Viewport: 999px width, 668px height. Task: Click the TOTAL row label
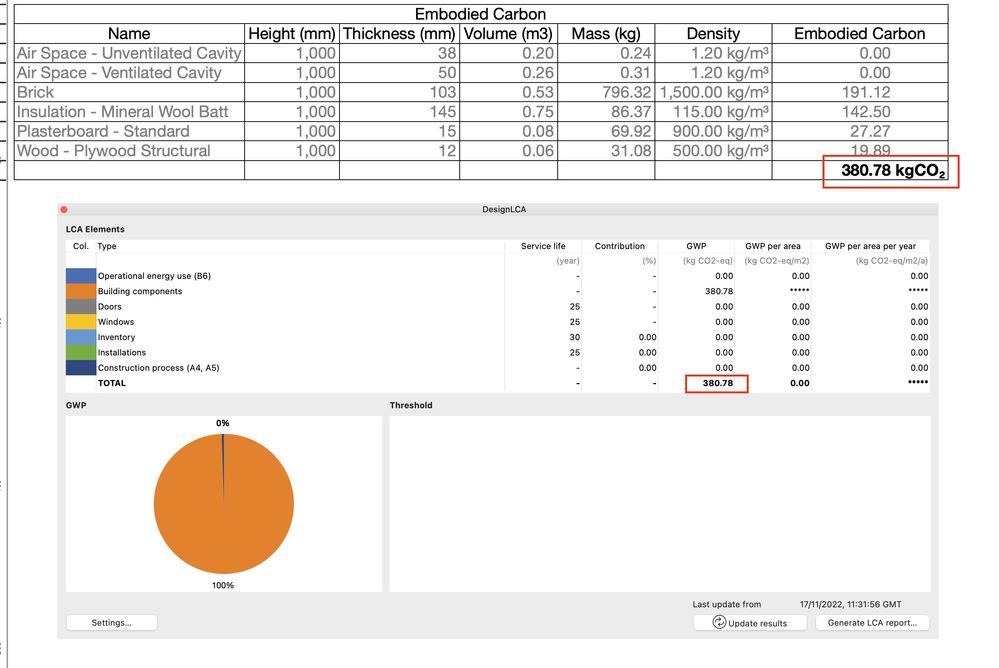point(111,383)
